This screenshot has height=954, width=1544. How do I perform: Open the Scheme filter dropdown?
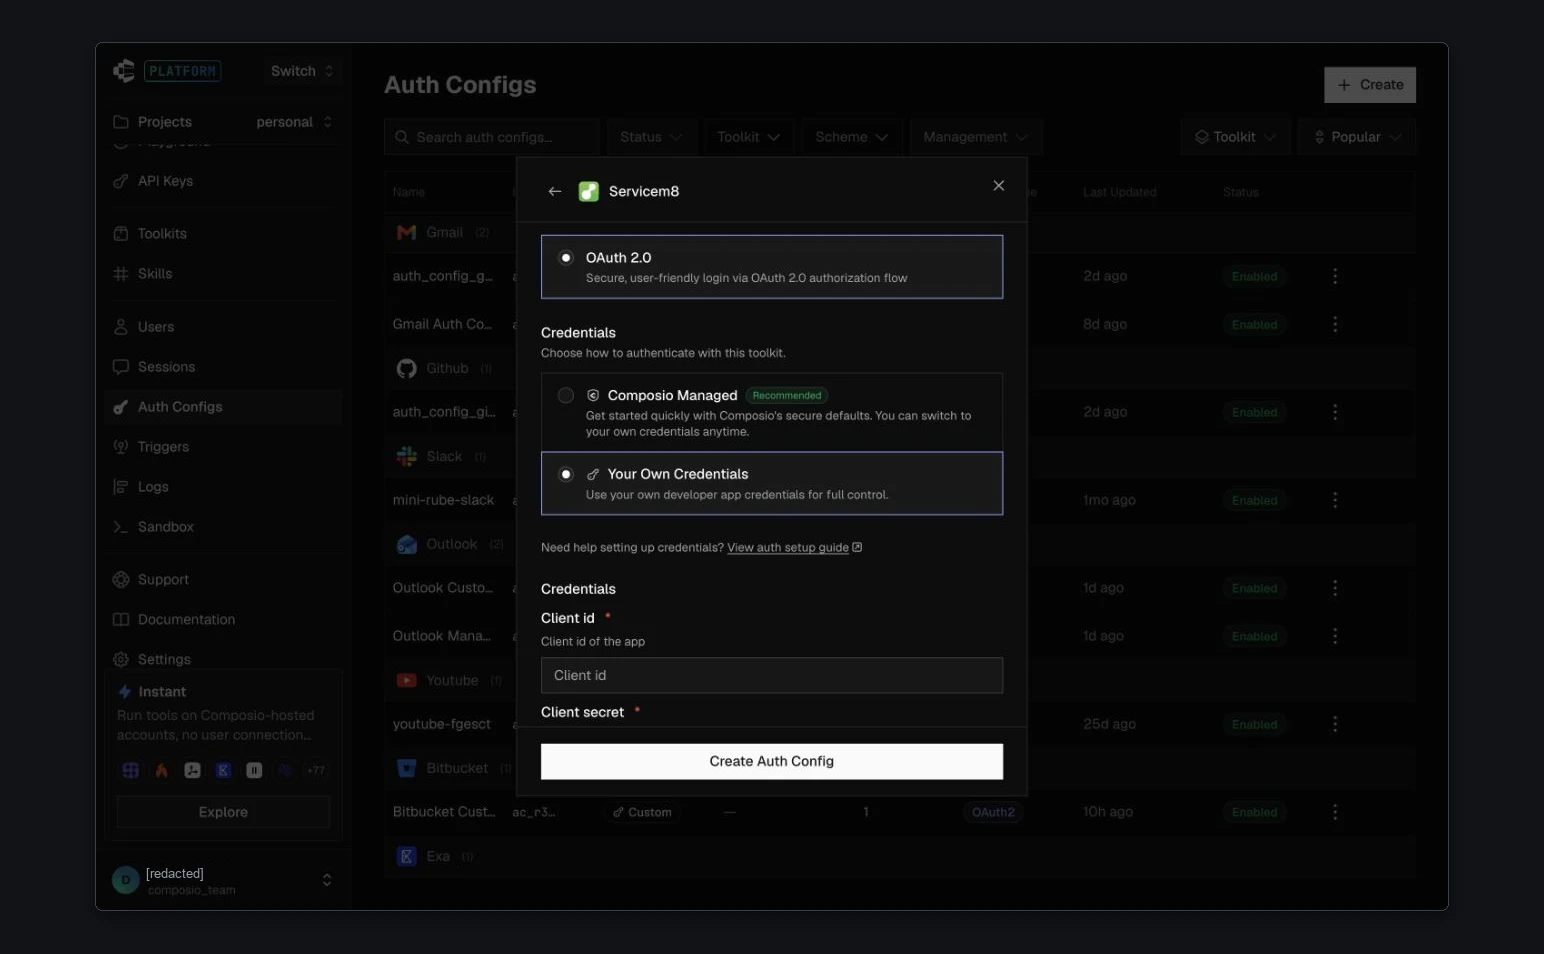click(x=852, y=137)
